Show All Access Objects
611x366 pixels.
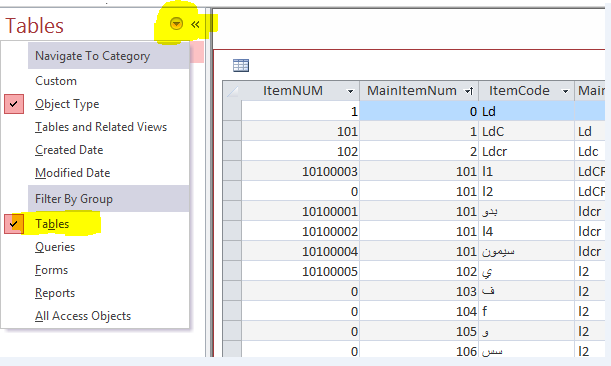pos(83,316)
